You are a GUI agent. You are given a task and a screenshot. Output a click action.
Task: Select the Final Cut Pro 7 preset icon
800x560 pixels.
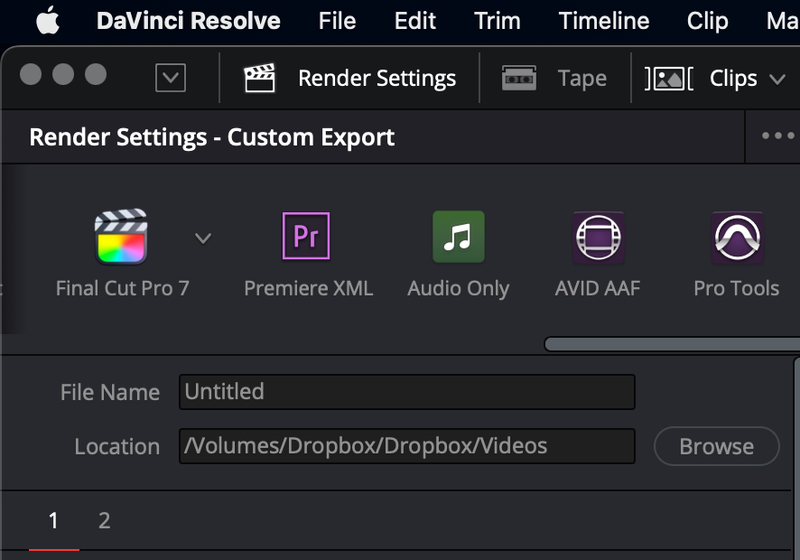pos(121,237)
